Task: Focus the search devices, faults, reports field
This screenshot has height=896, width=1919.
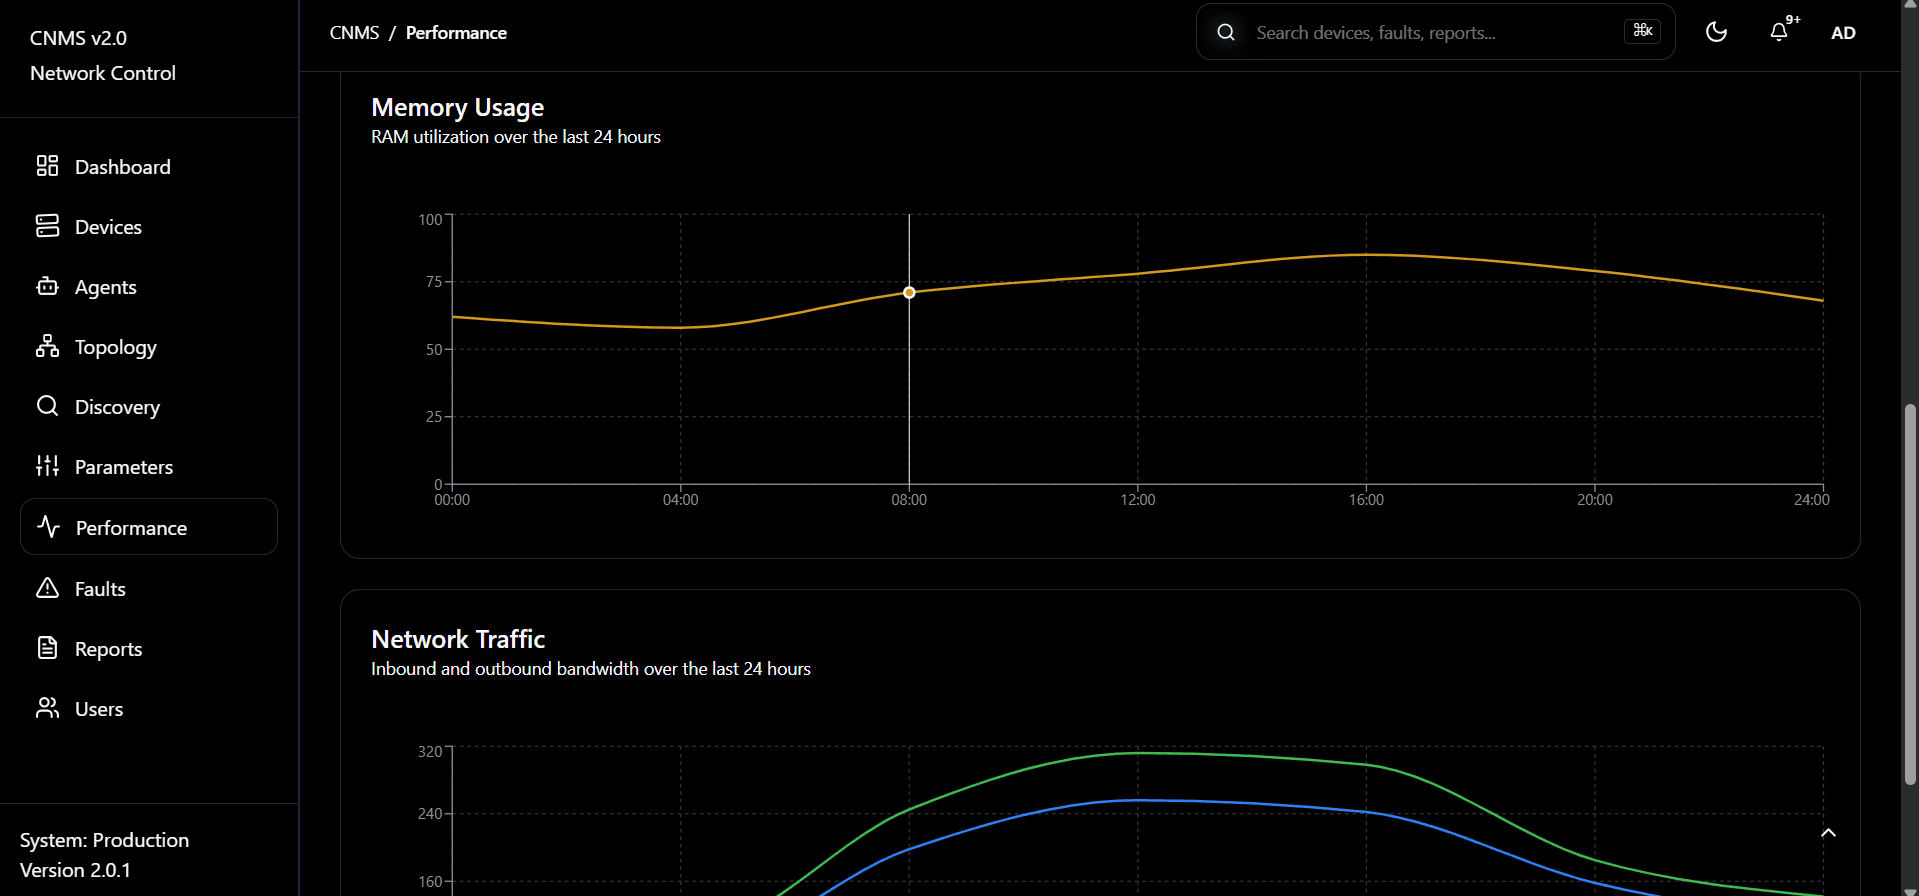Action: 1430,33
